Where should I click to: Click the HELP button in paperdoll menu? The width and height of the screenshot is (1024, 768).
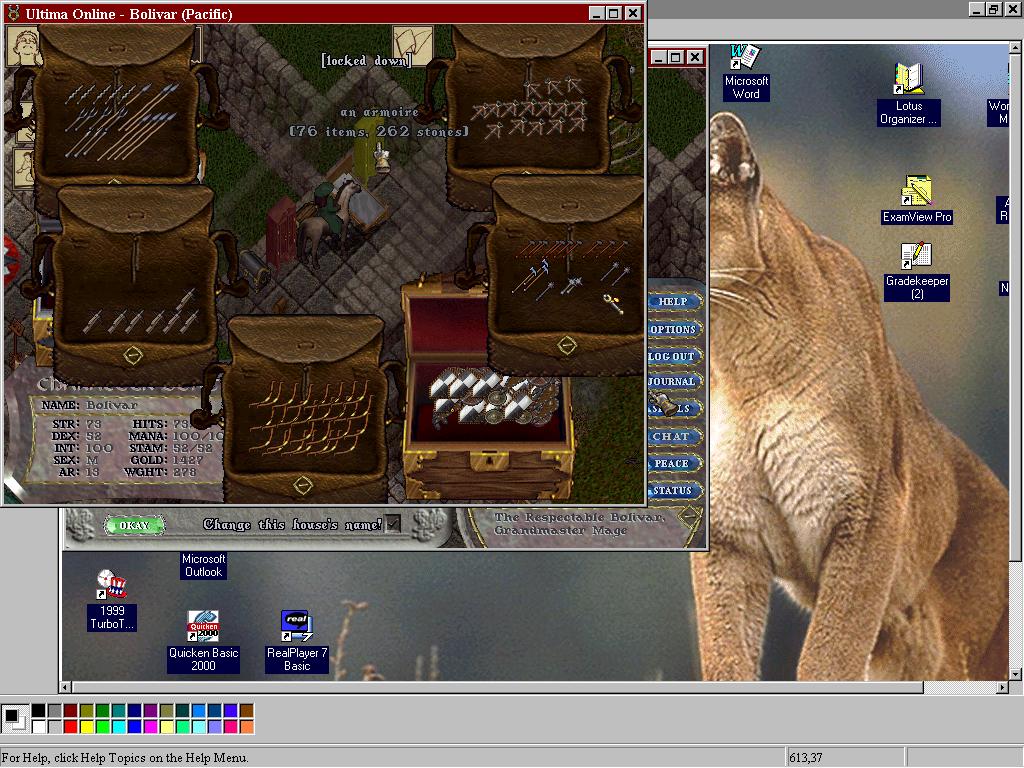coord(673,302)
